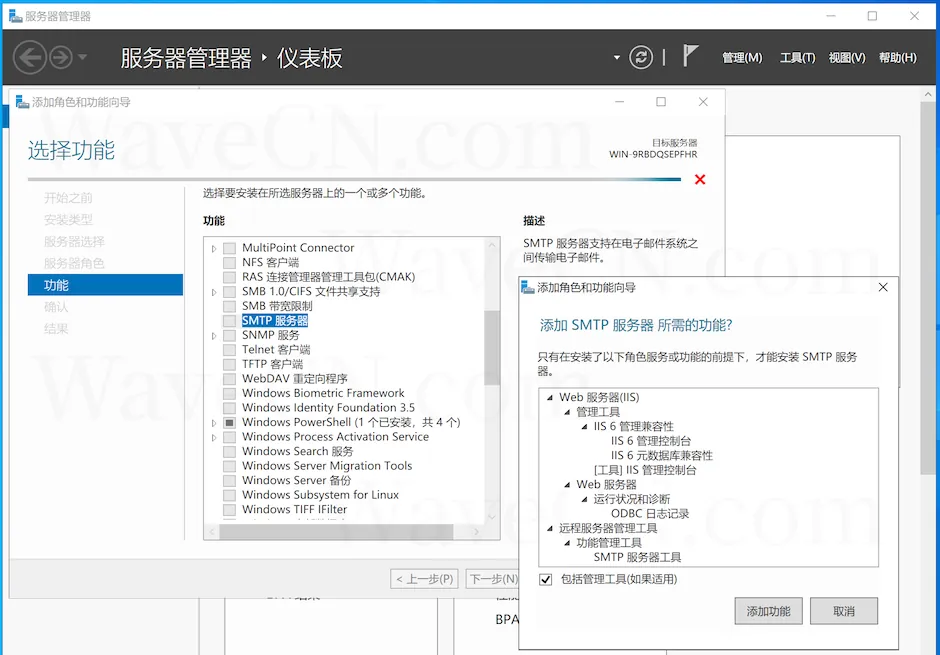Select the IIS 6 管理控制台 tree row
The width and height of the screenshot is (940, 655).
[x=651, y=441]
